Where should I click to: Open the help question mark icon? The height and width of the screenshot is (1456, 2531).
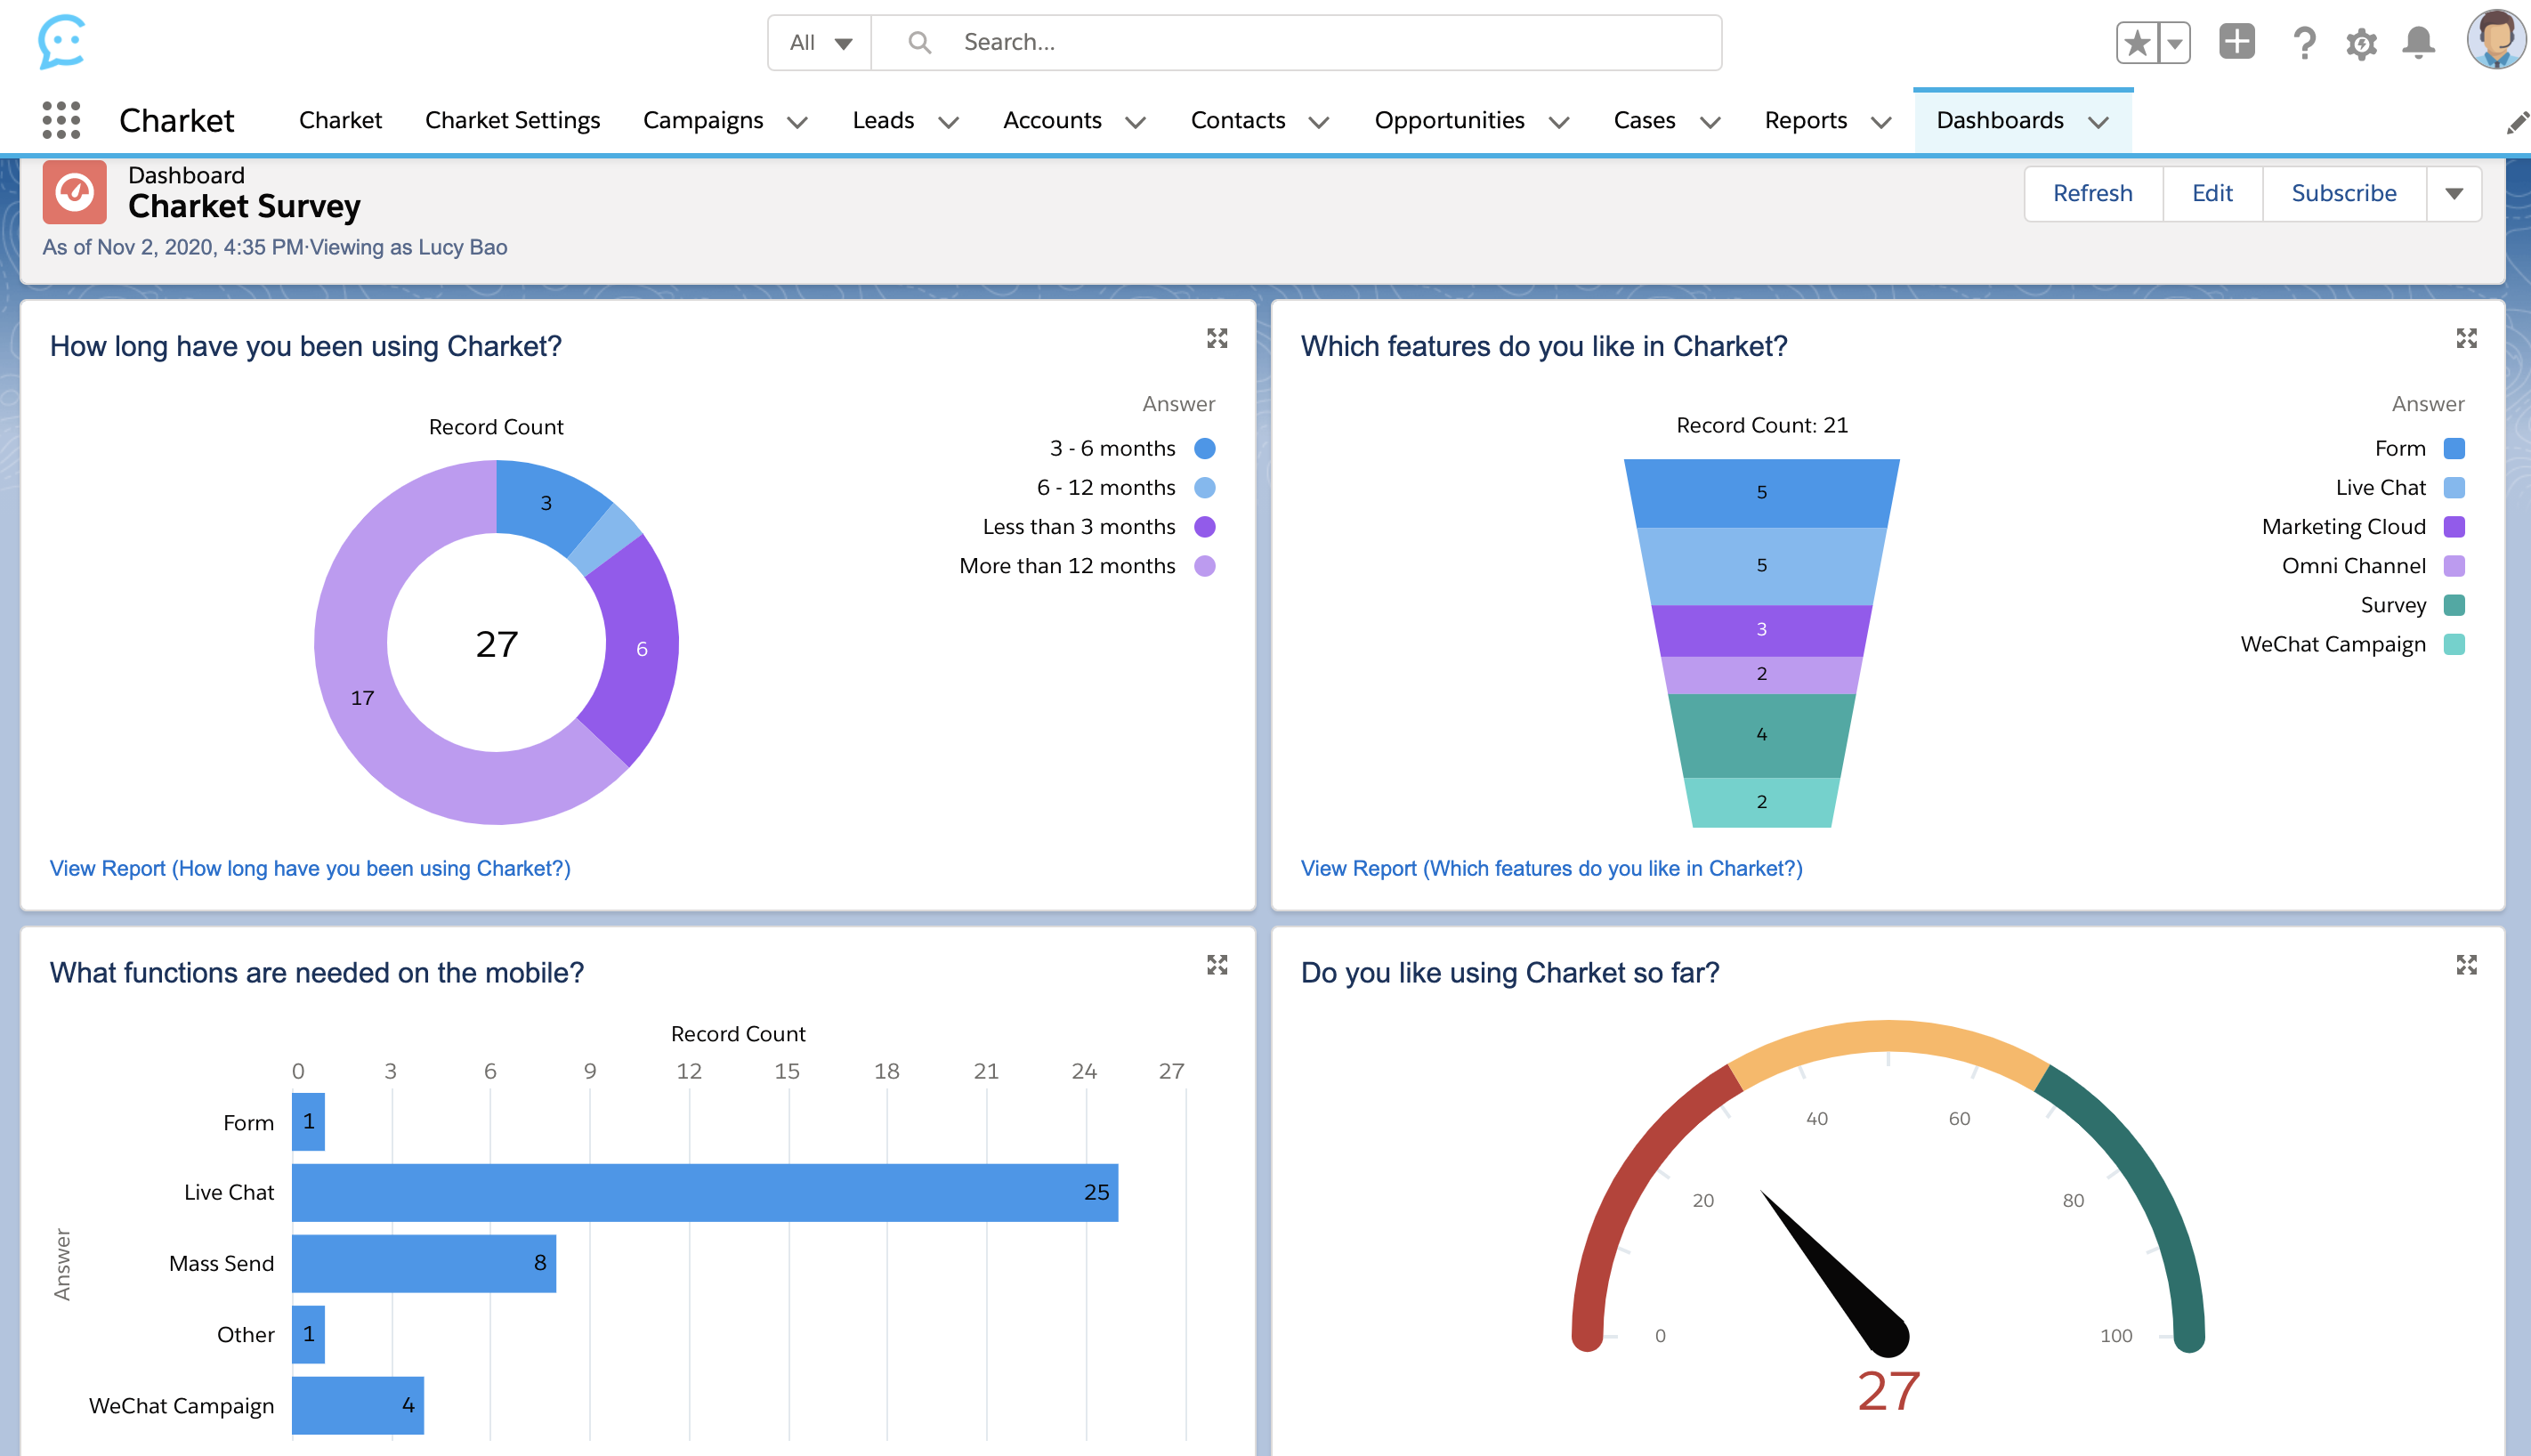click(2304, 43)
